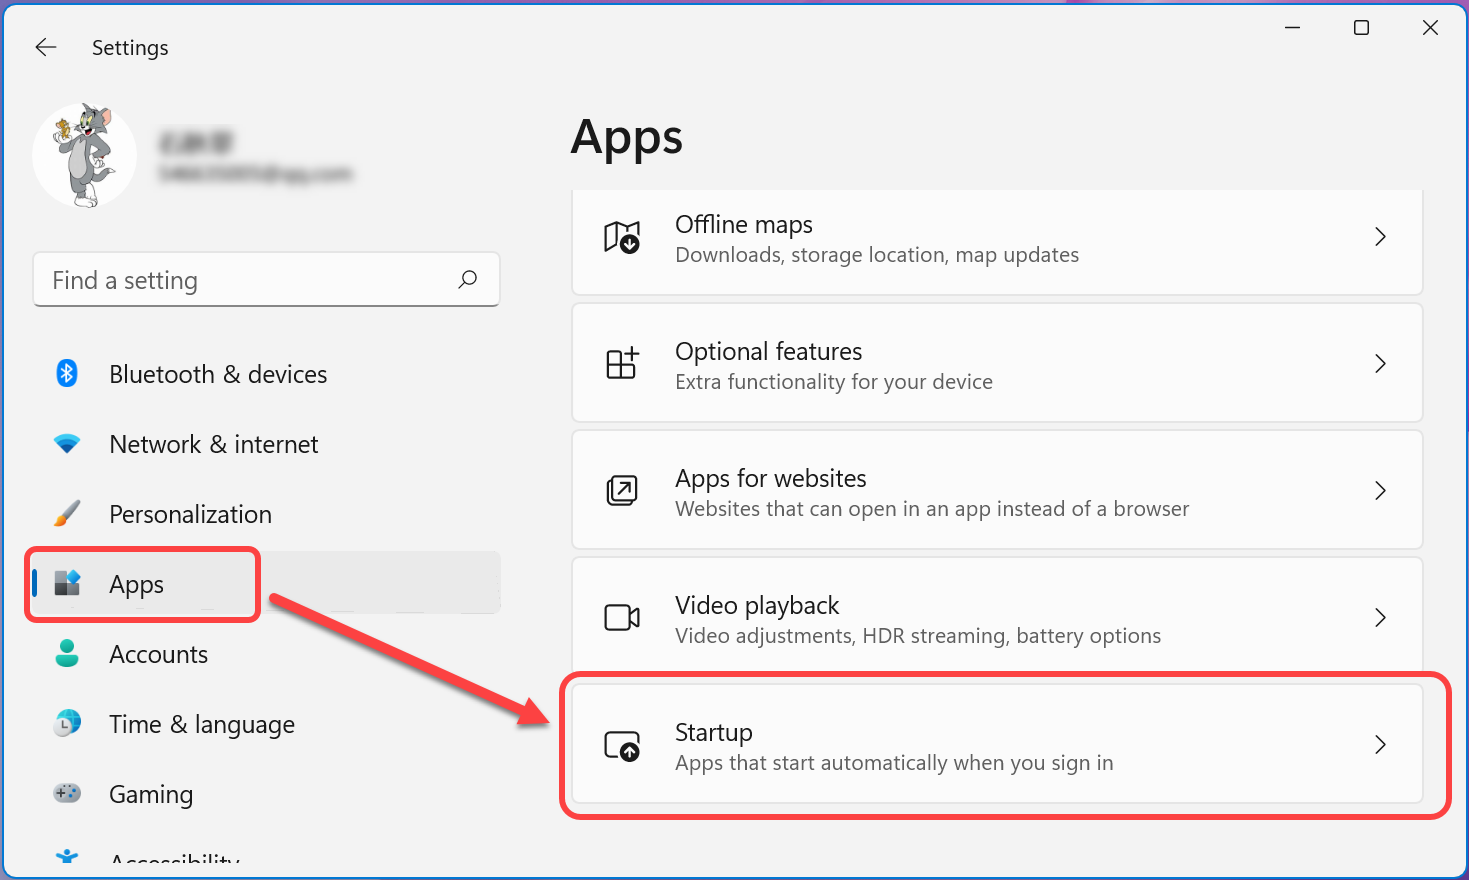Expand Startup using its chevron arrow
This screenshot has height=880, width=1469.
coord(1380,745)
